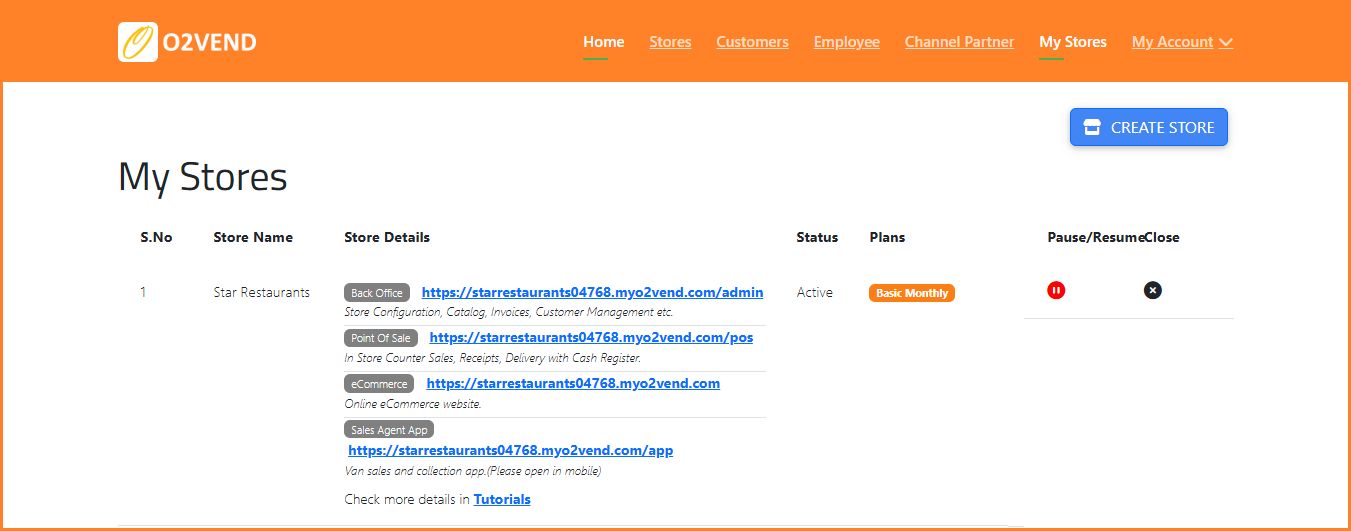Click the Point Of Sale badge

[381, 338]
